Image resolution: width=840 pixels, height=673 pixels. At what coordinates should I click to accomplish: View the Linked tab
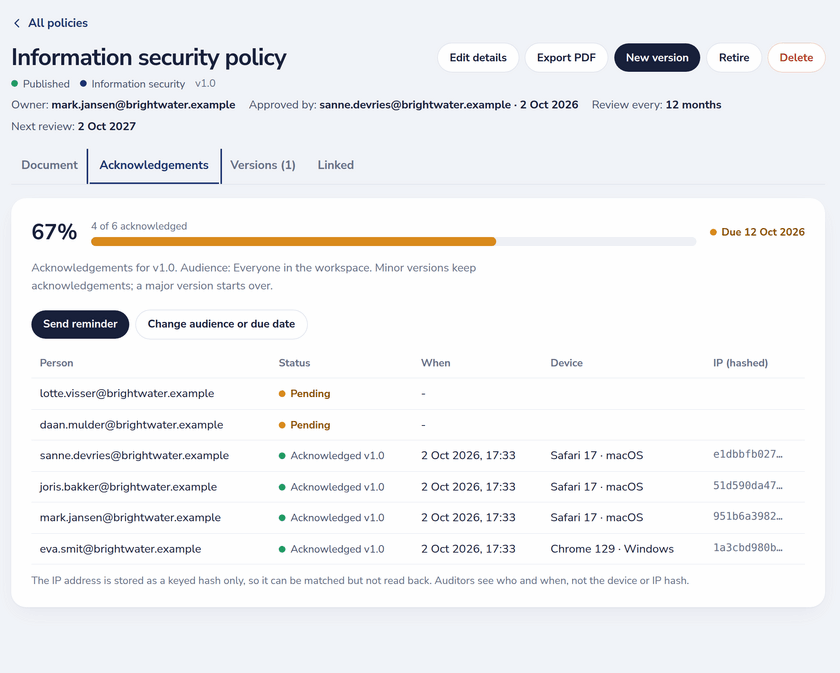pyautogui.click(x=336, y=165)
